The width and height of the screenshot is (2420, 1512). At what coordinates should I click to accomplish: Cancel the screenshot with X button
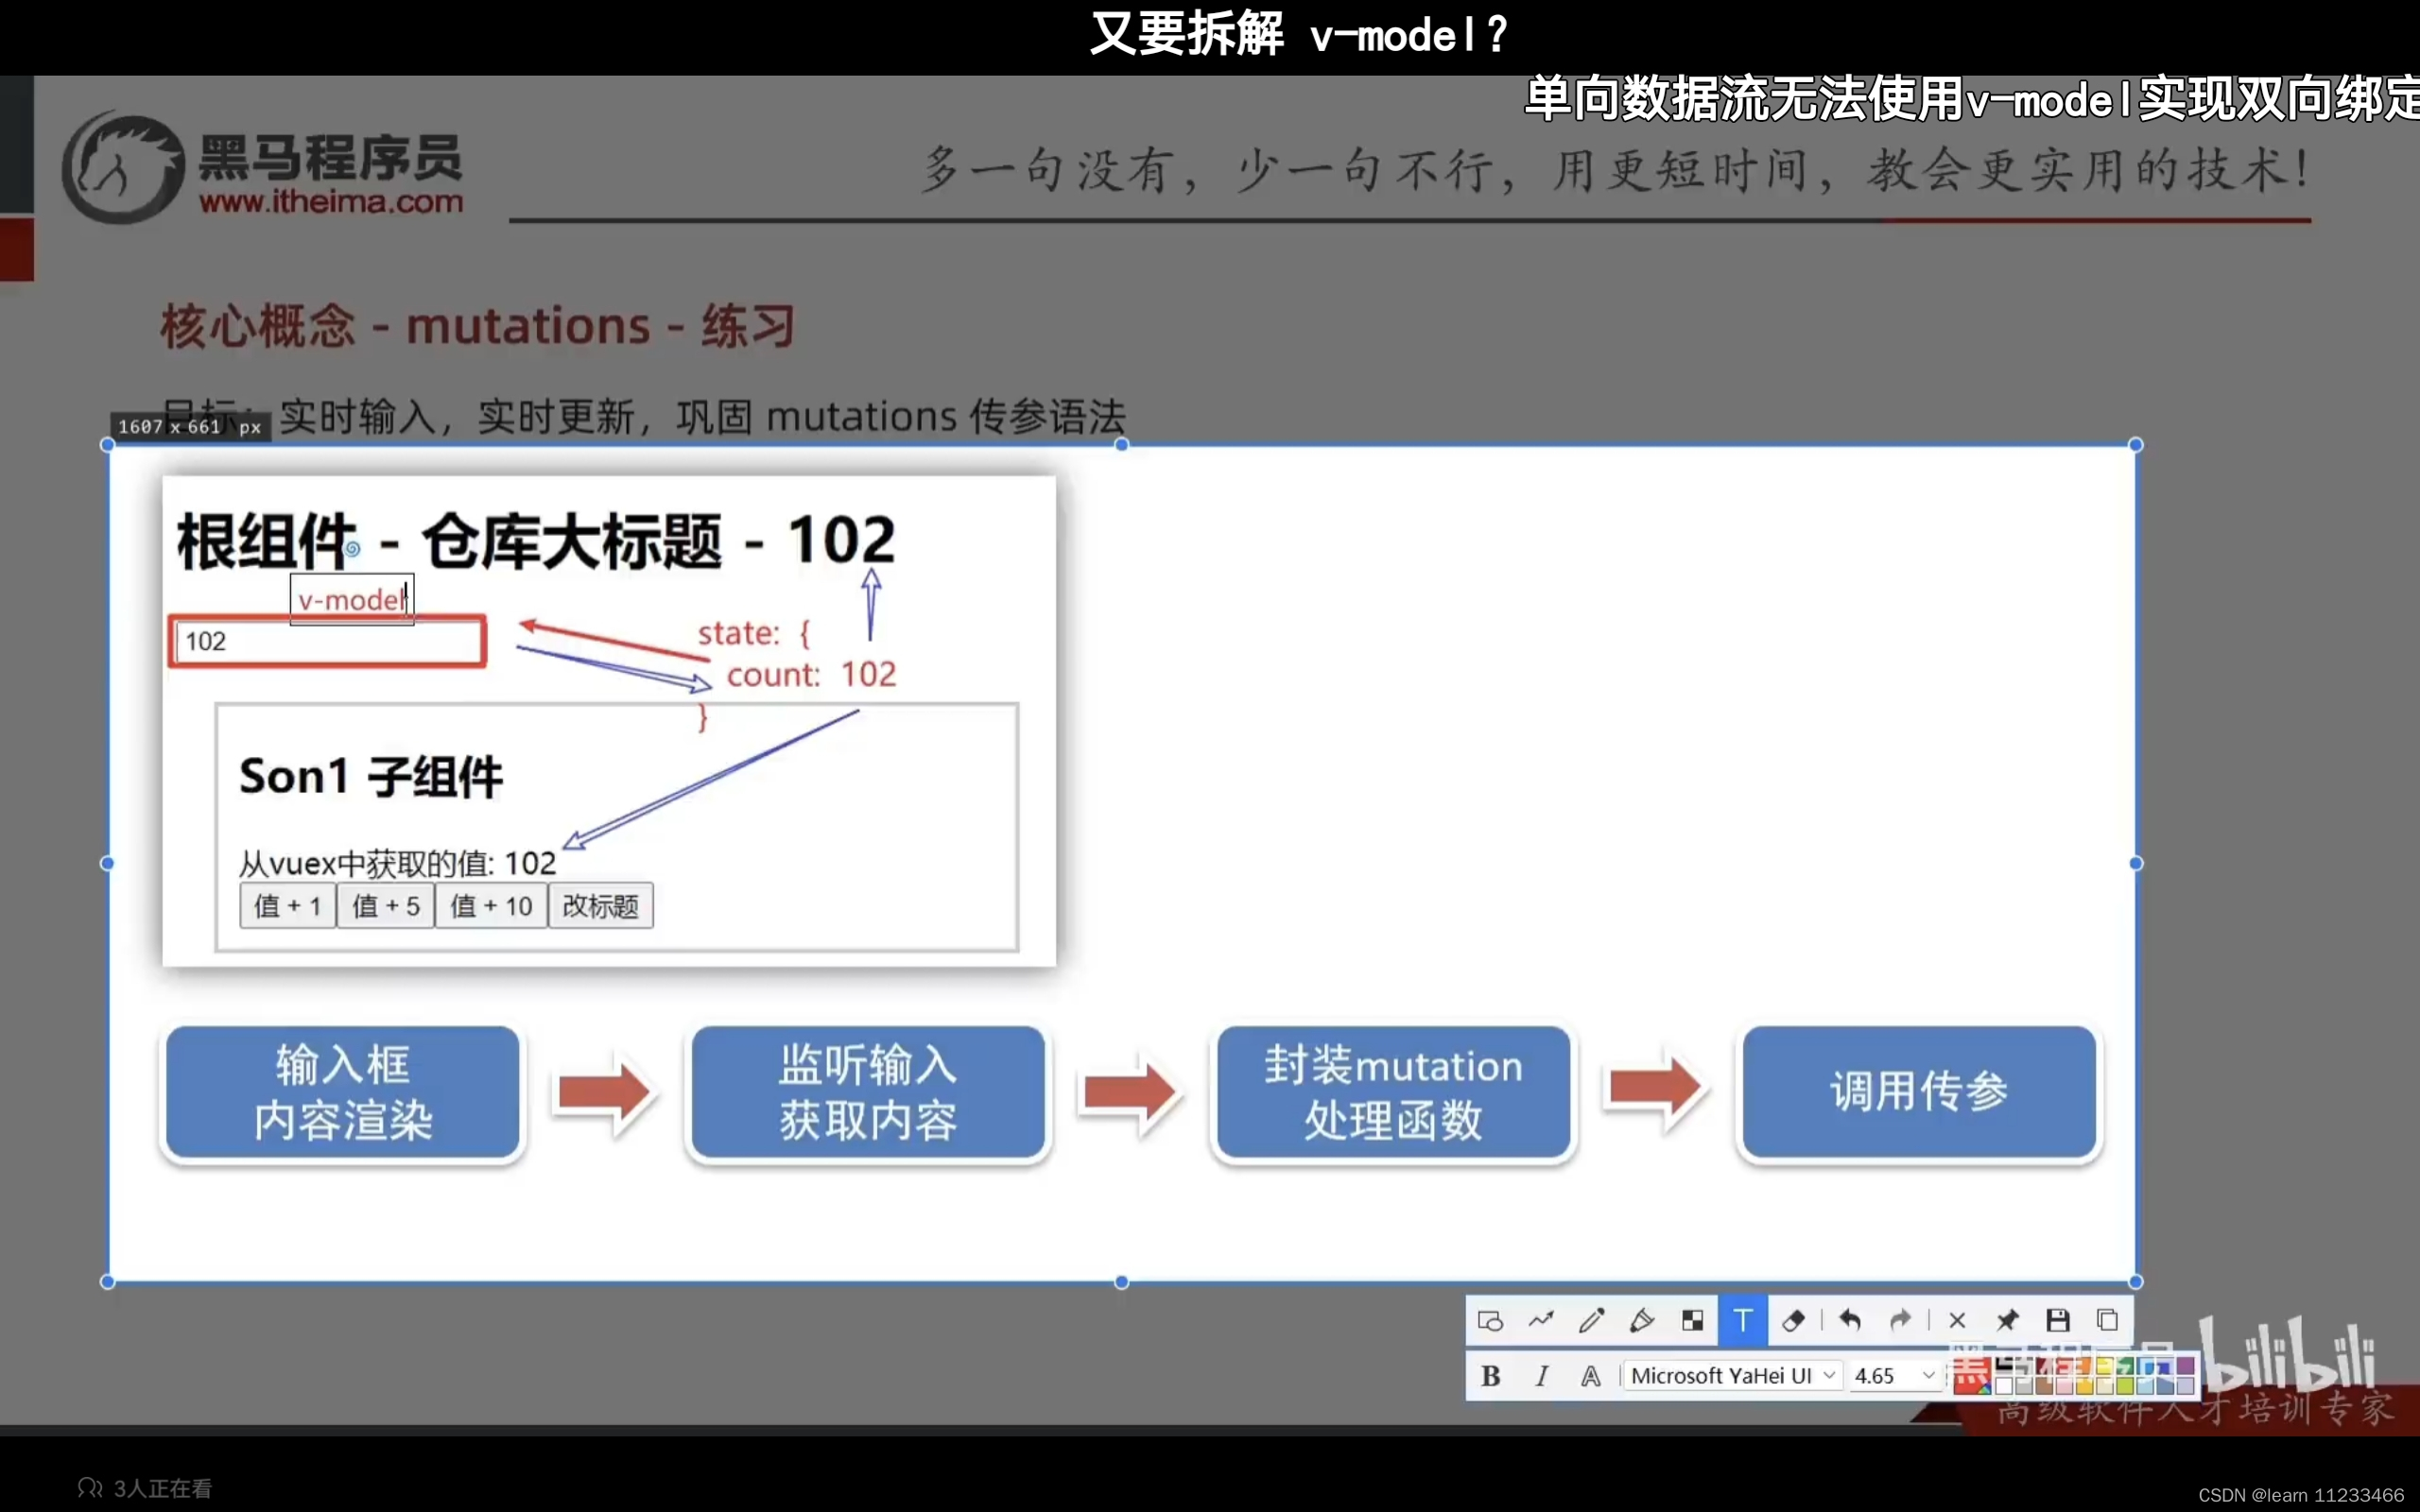coord(1957,1321)
